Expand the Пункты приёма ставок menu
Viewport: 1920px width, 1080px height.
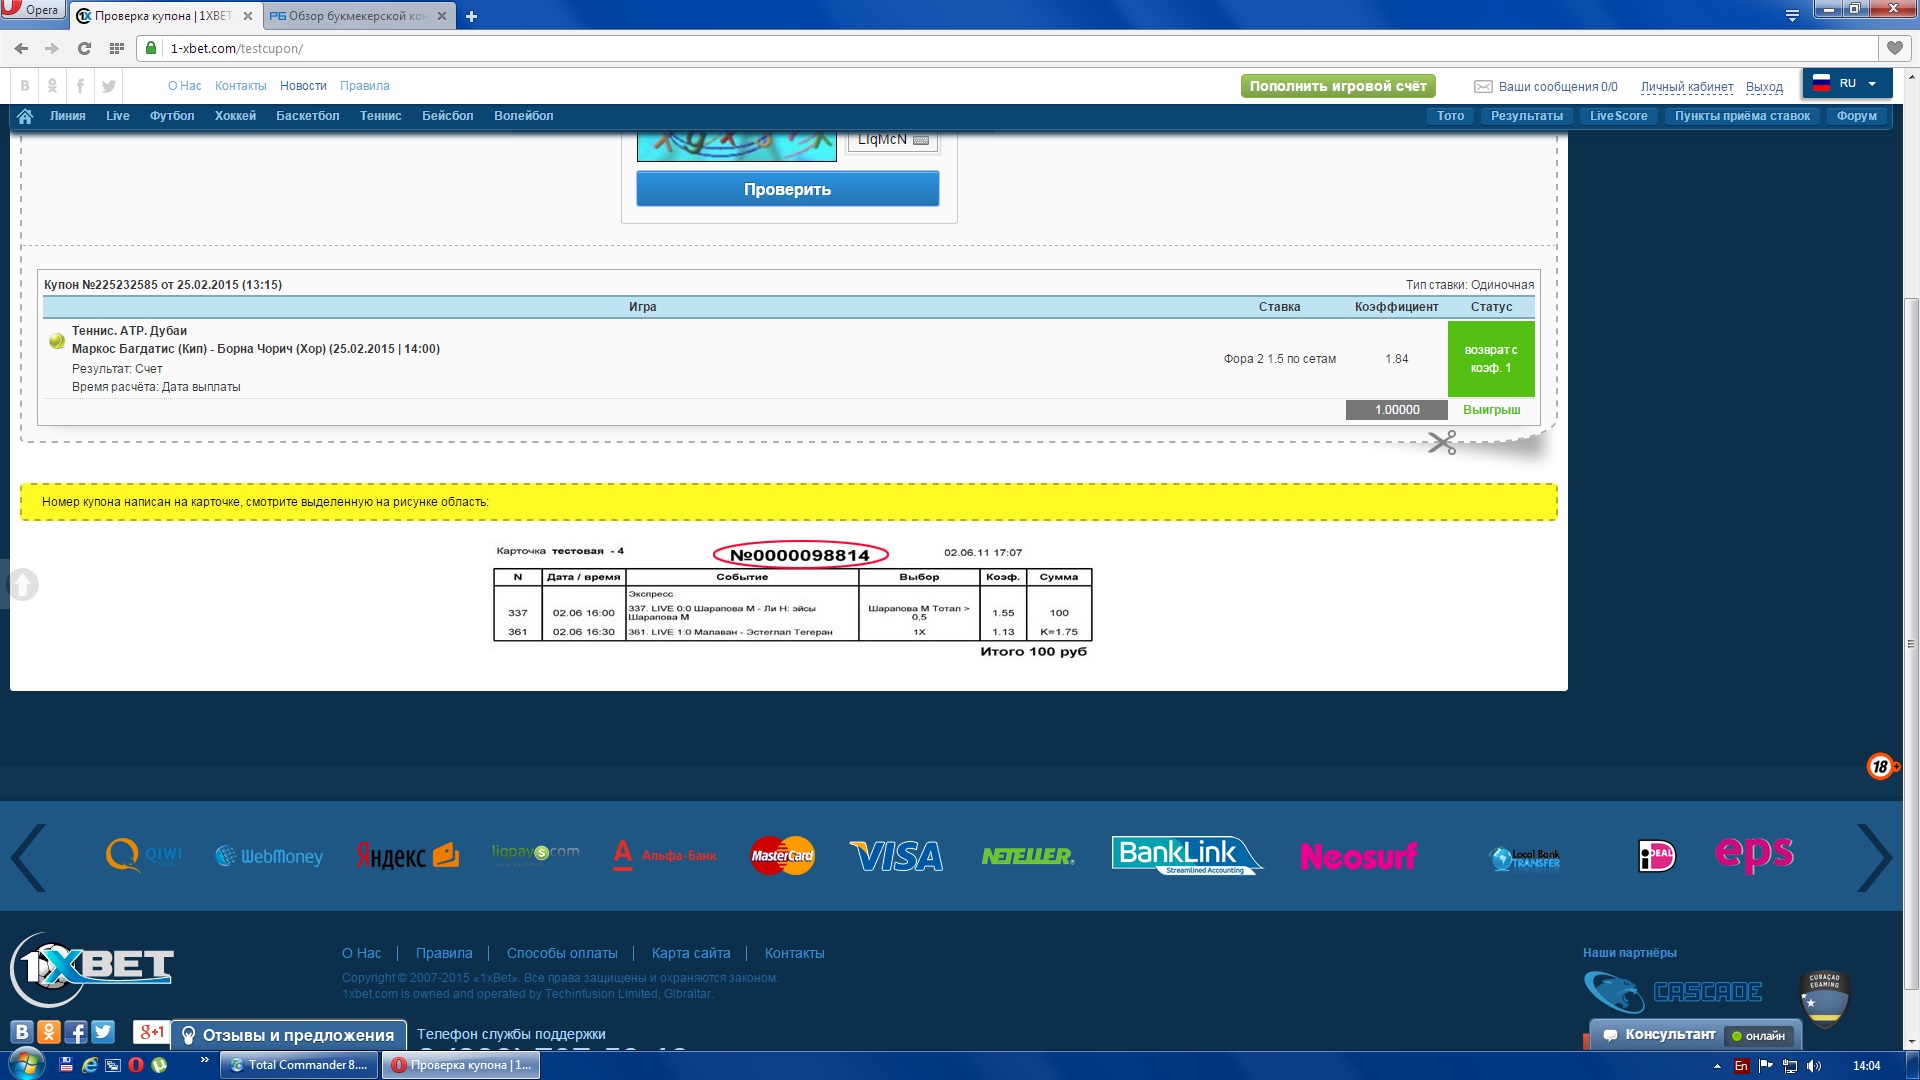point(1741,116)
